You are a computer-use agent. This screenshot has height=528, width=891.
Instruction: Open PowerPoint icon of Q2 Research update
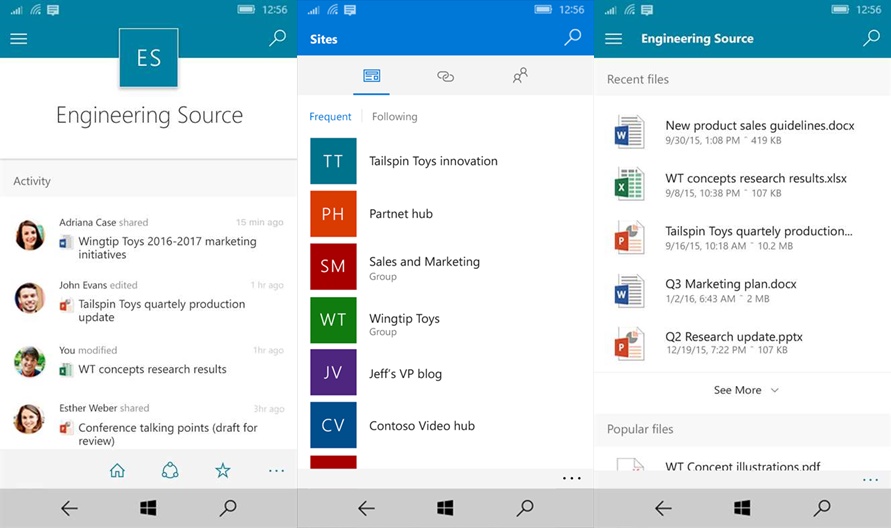[629, 343]
